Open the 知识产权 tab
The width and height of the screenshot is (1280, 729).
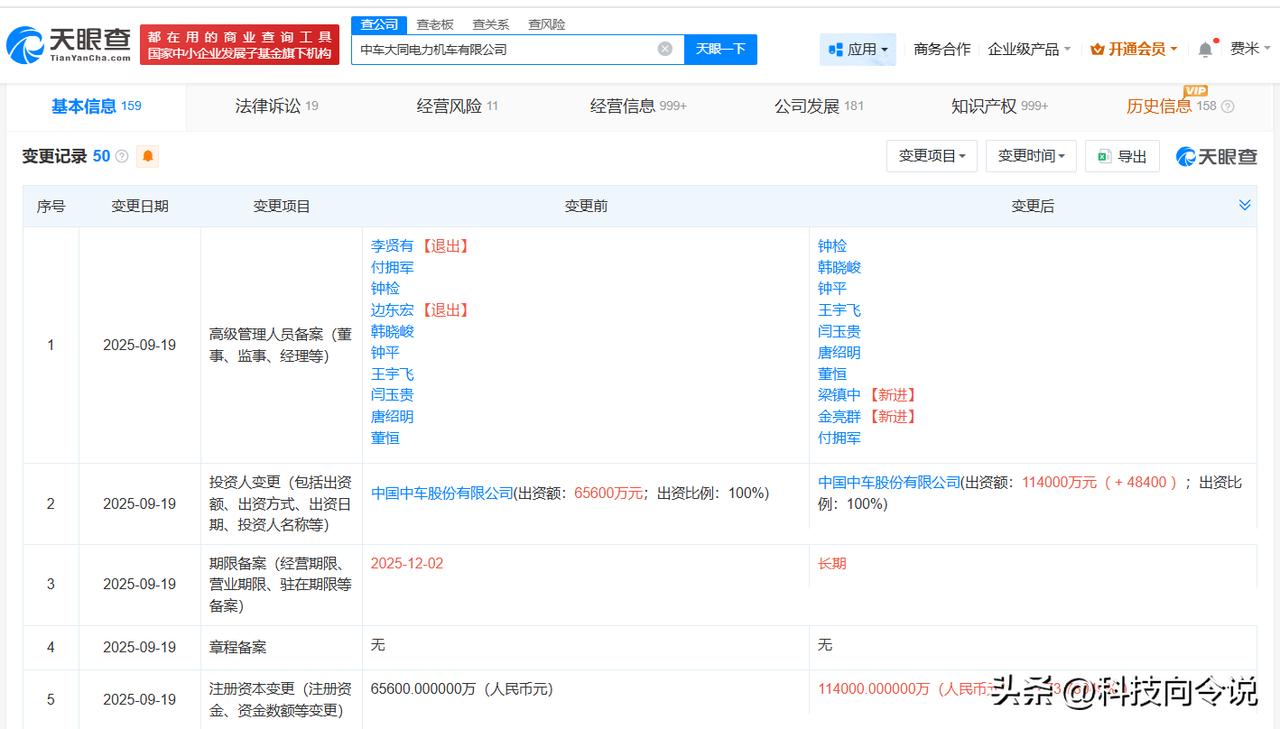[1000, 106]
